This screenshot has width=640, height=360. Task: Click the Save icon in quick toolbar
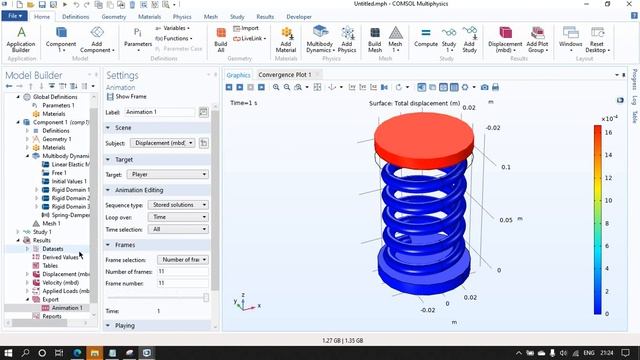[x=42, y=4]
